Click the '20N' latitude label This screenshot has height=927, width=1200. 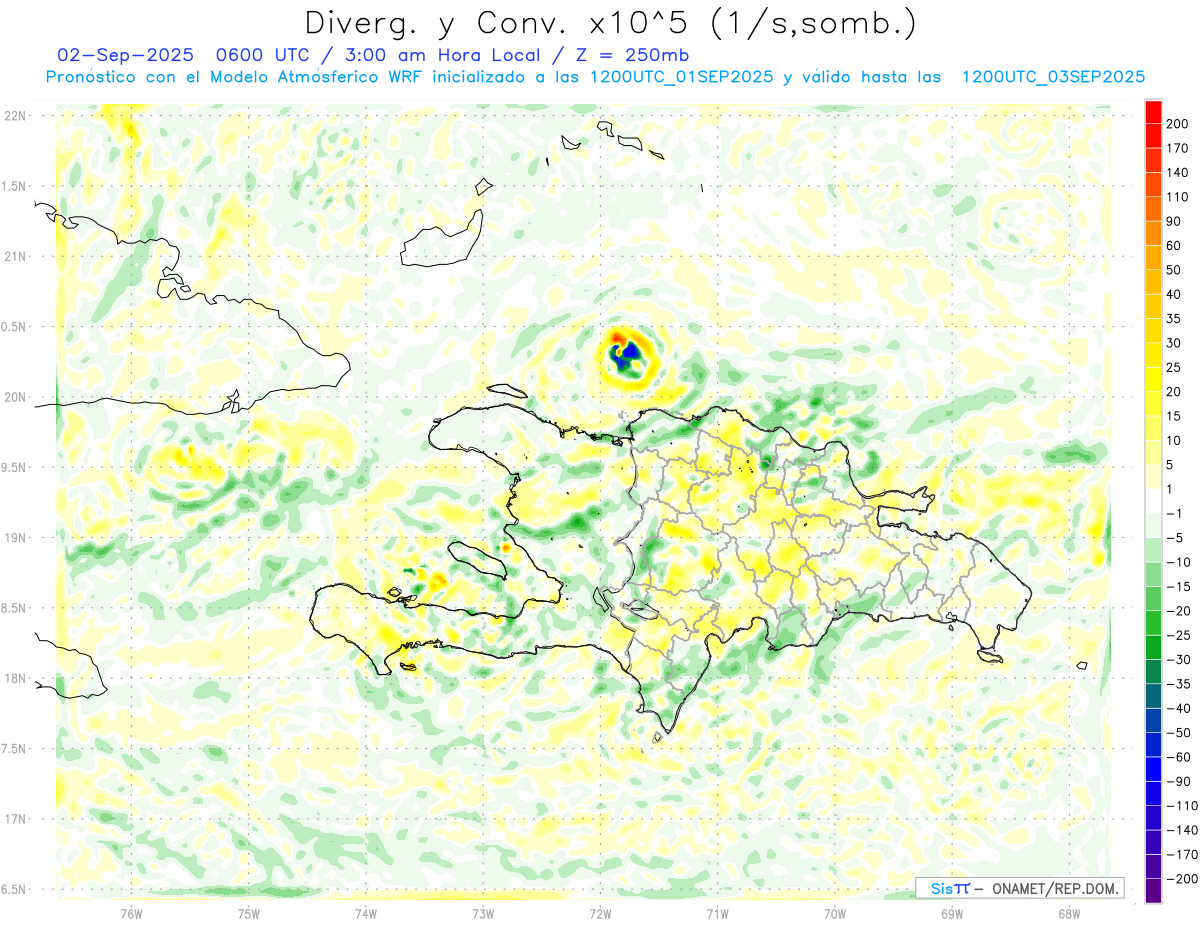[13, 397]
